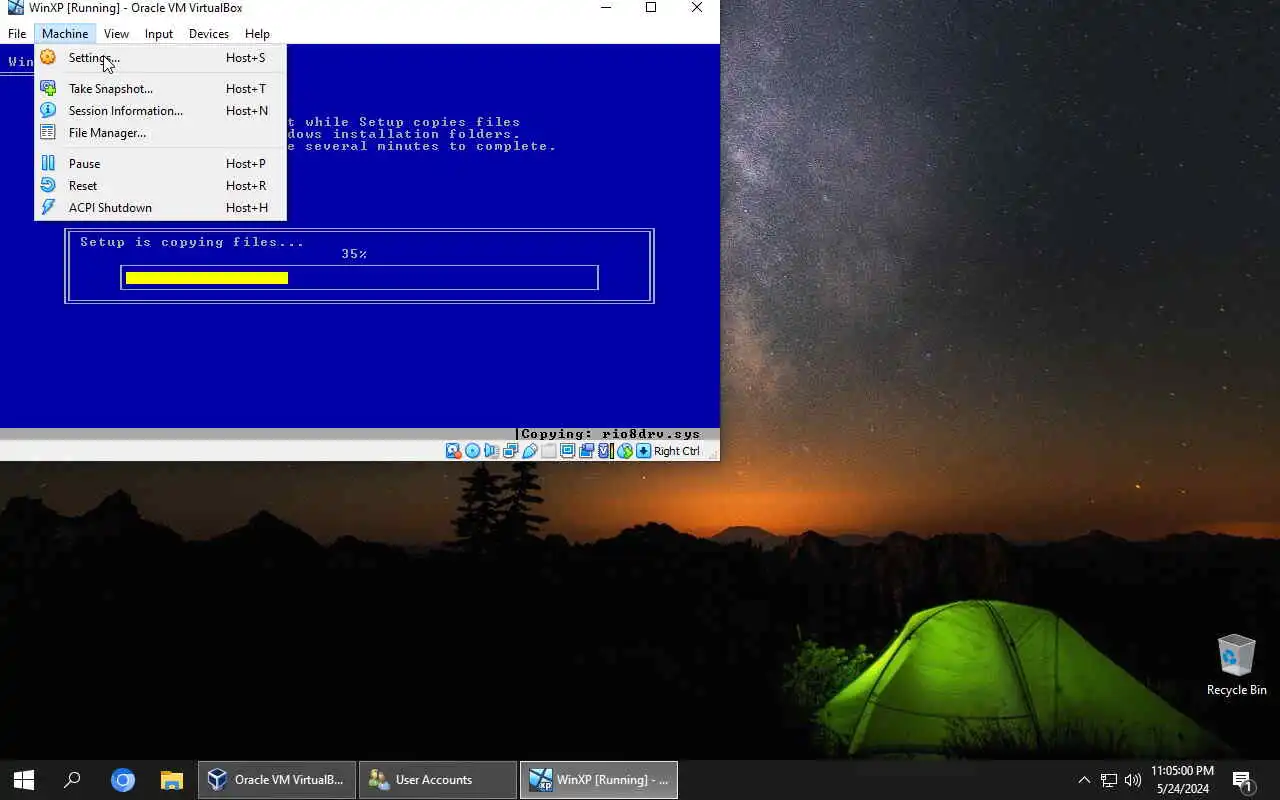The height and width of the screenshot is (800, 1280).
Task: Click the Take Snapshot camera icon
Action: point(48,89)
